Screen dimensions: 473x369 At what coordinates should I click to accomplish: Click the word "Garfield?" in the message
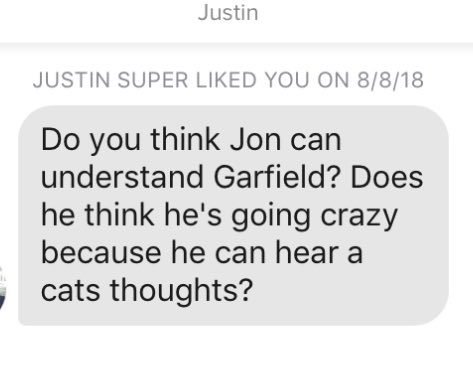click(x=278, y=177)
